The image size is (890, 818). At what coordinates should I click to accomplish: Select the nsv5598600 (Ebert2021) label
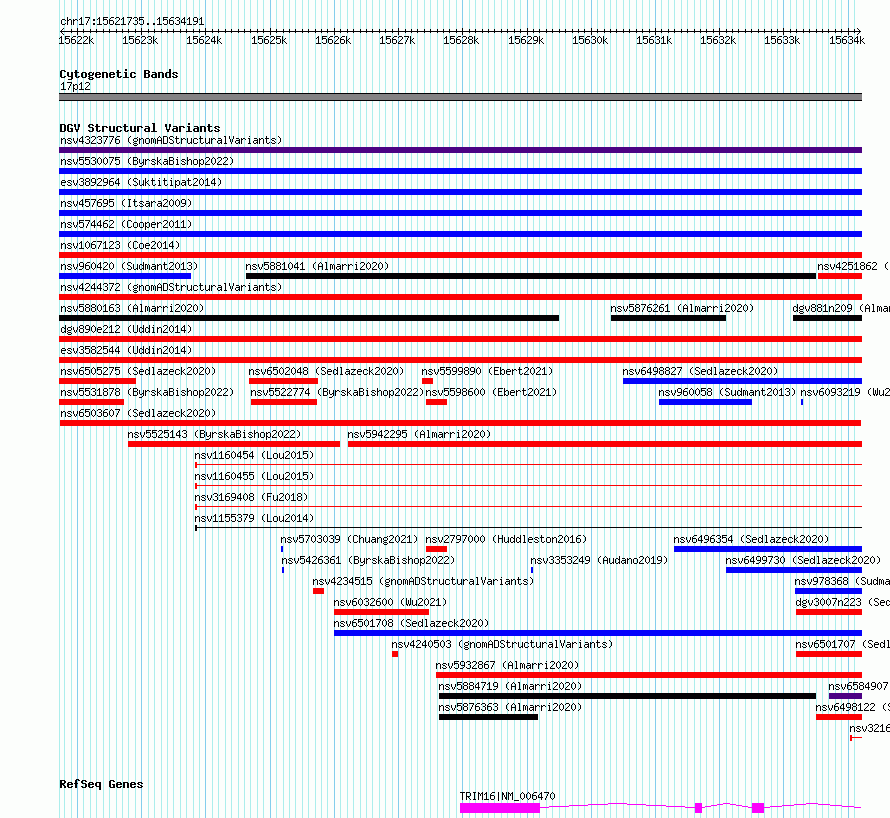click(x=491, y=392)
